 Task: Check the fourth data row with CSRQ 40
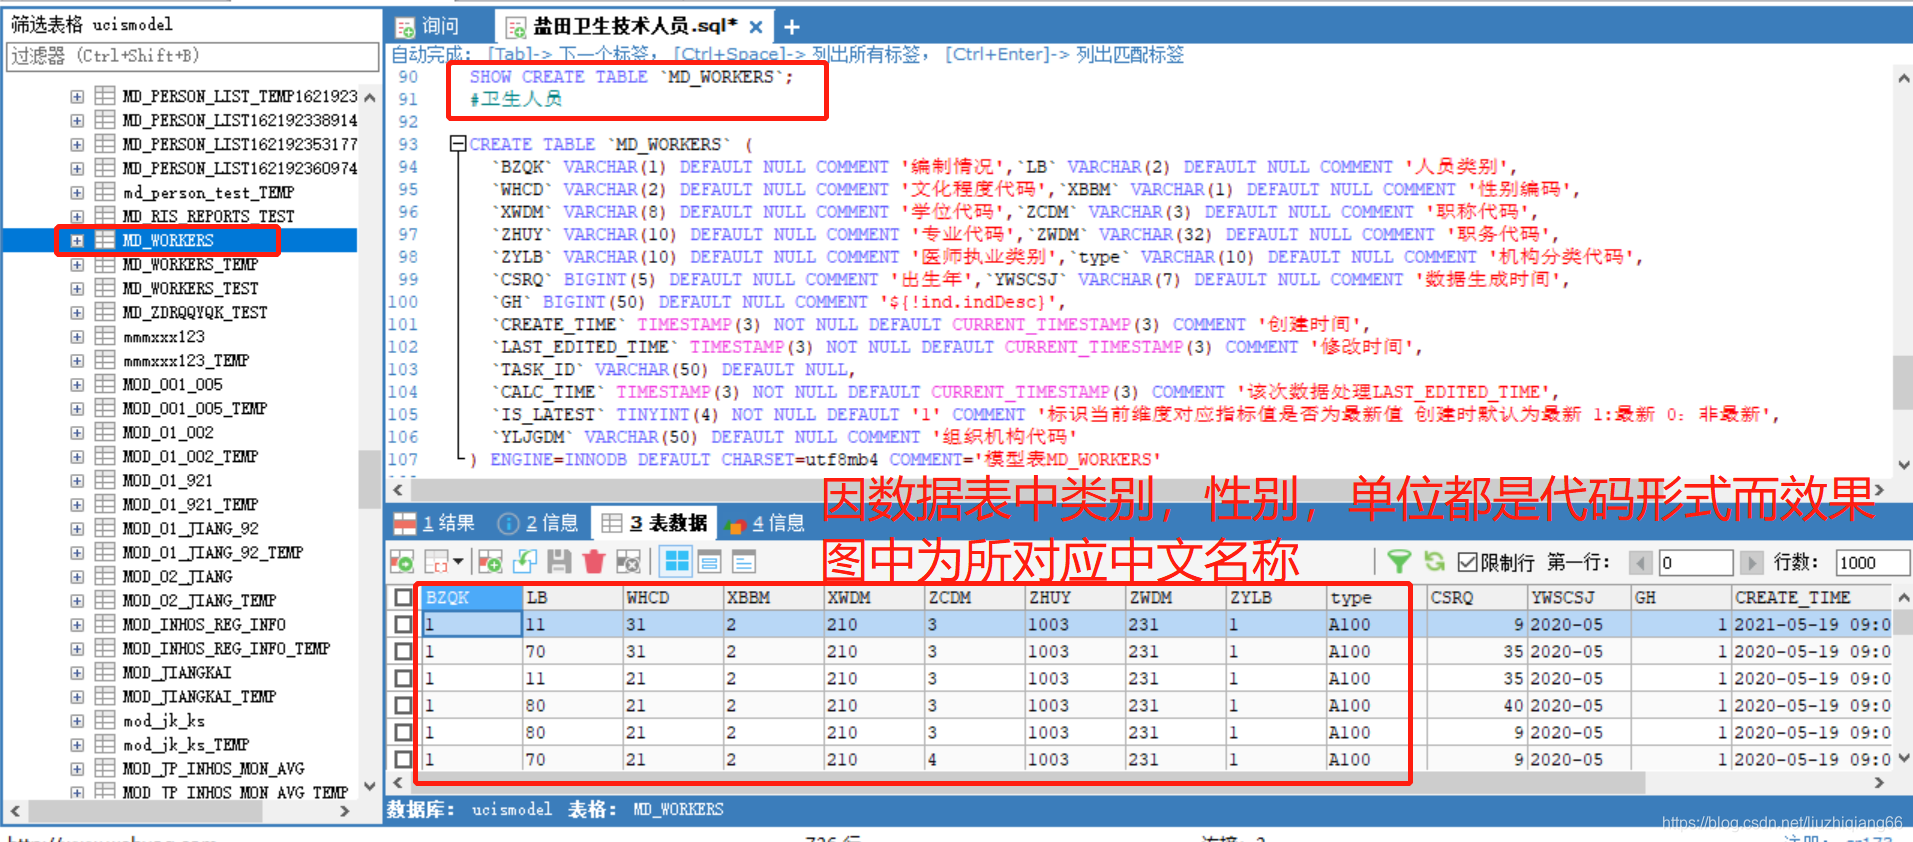pyautogui.click(x=403, y=705)
